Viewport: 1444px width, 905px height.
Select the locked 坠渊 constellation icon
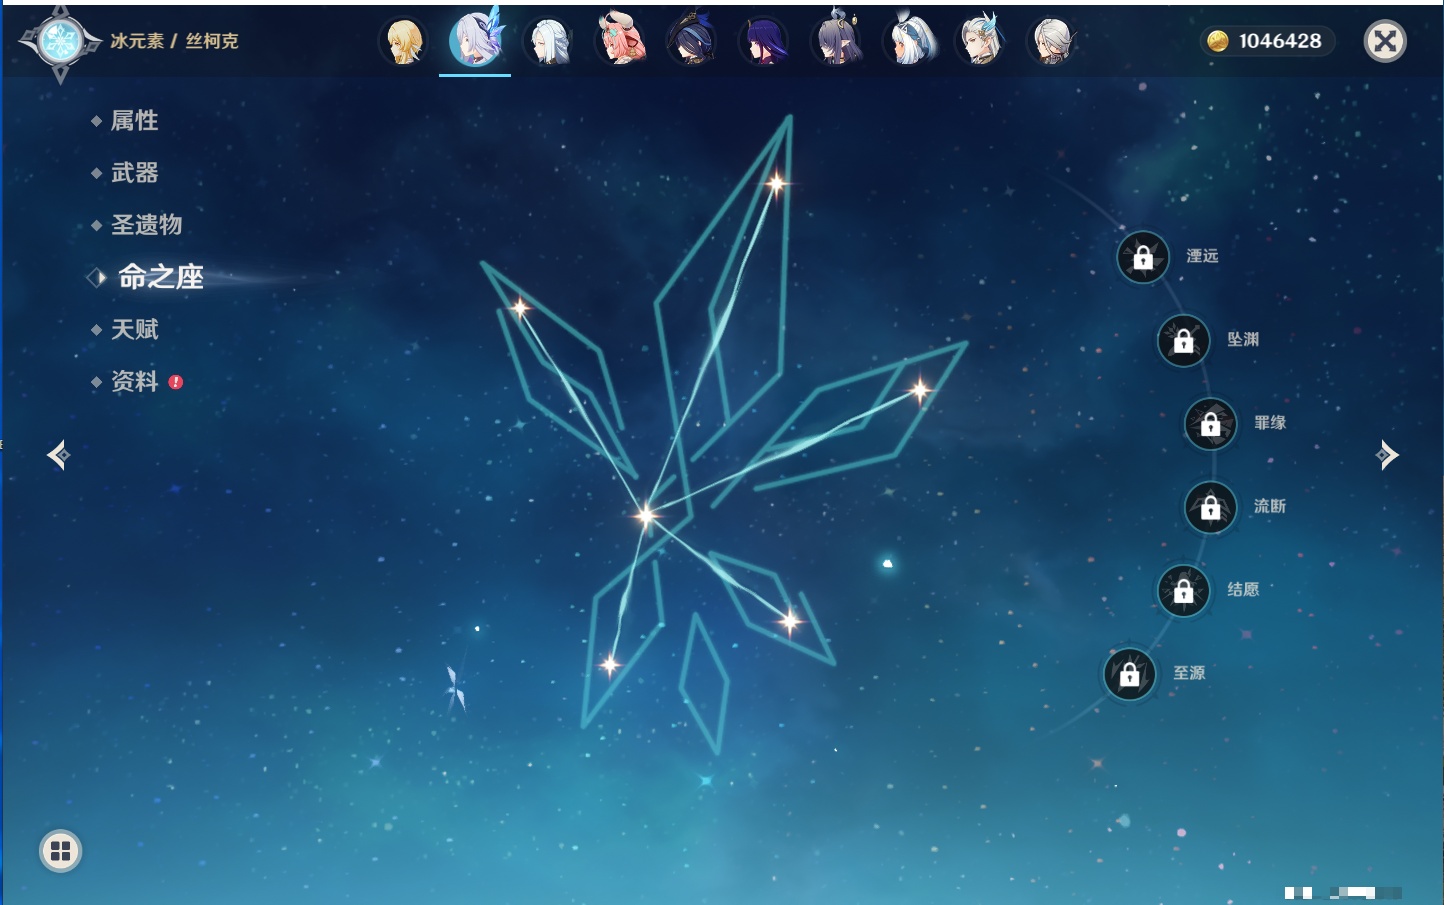click(1183, 341)
